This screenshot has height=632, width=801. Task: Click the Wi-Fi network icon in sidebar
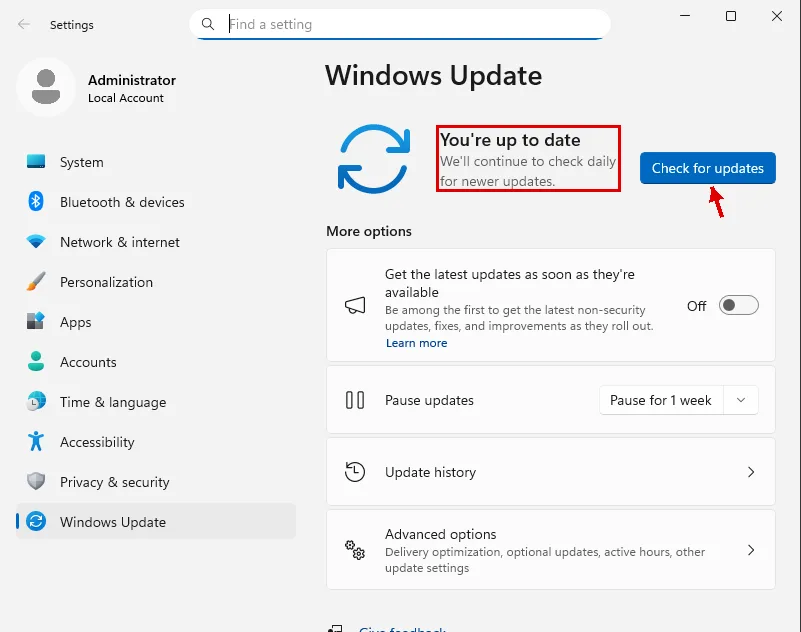[x=36, y=241]
